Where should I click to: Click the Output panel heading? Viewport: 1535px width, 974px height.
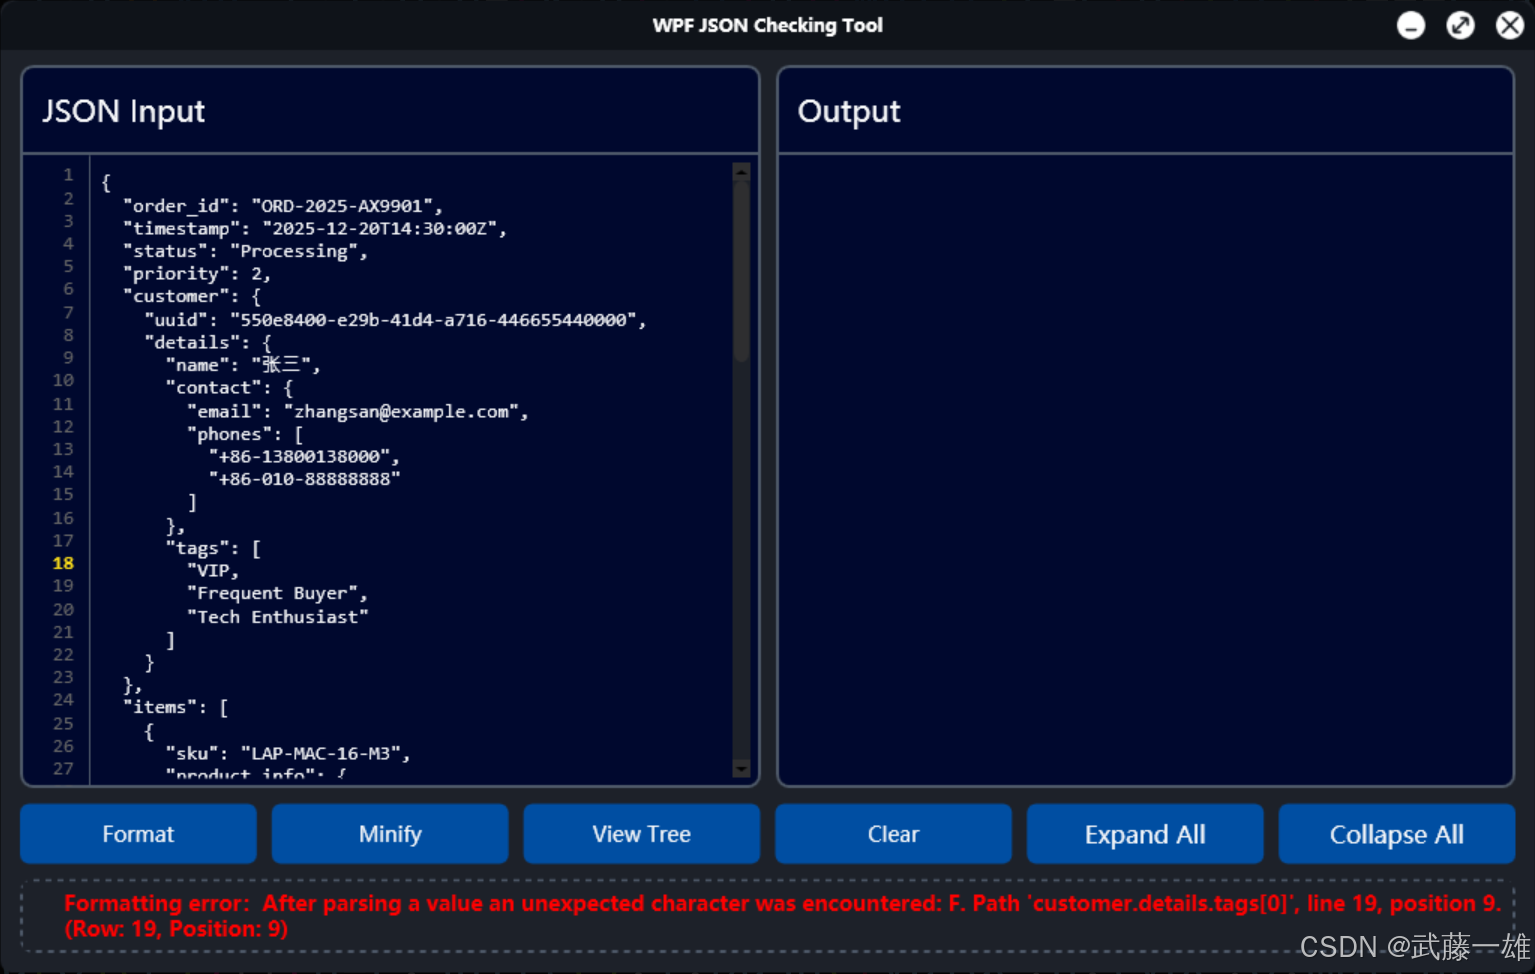[x=849, y=111]
